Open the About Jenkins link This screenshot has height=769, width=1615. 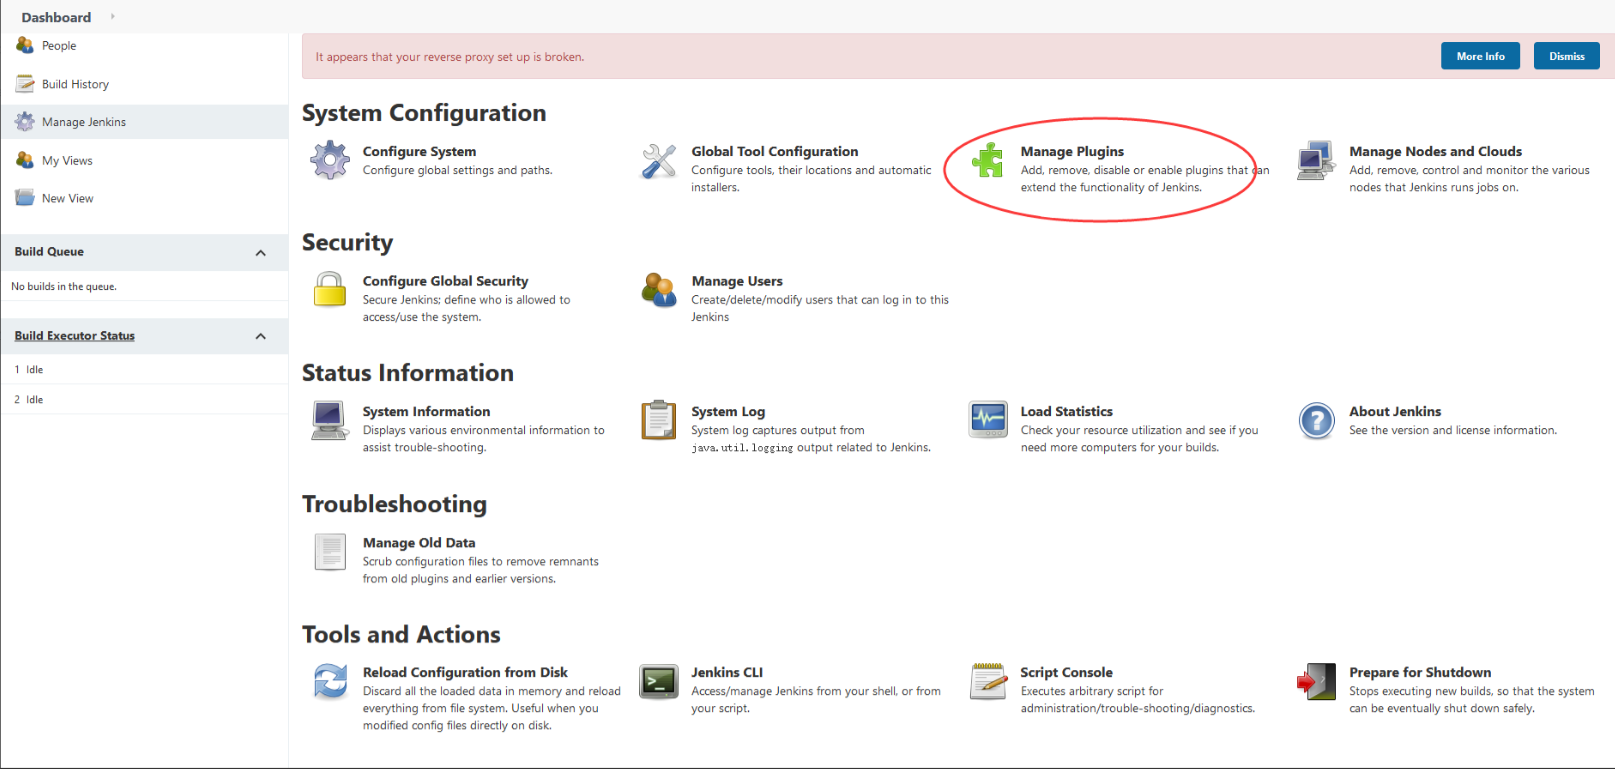click(x=1395, y=411)
